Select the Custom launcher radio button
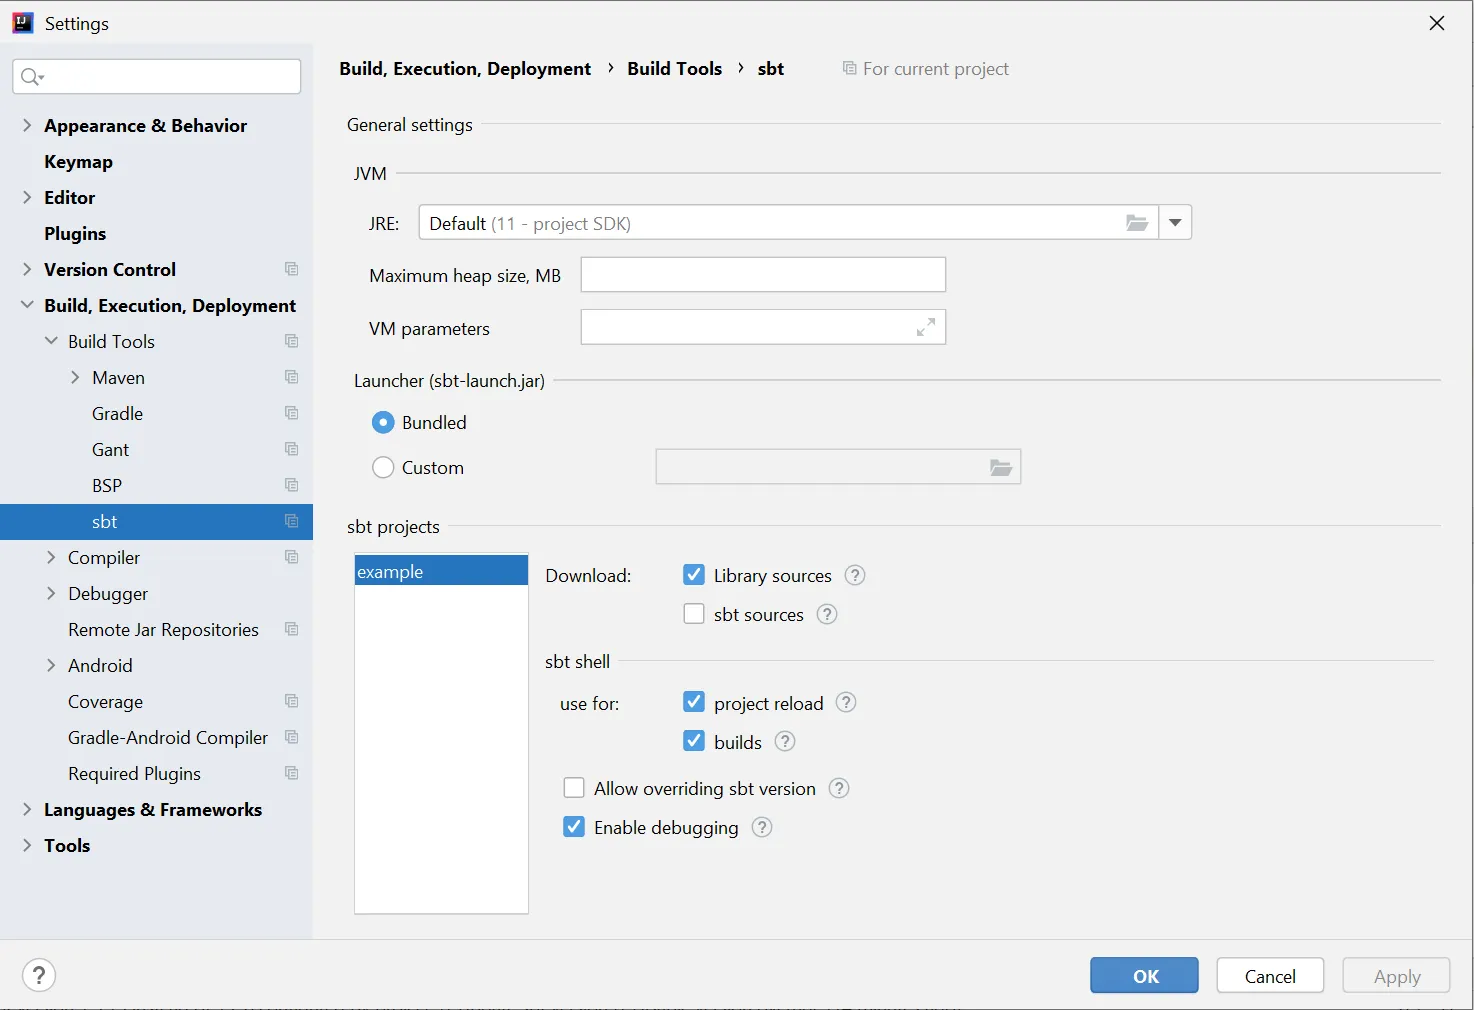 383,467
